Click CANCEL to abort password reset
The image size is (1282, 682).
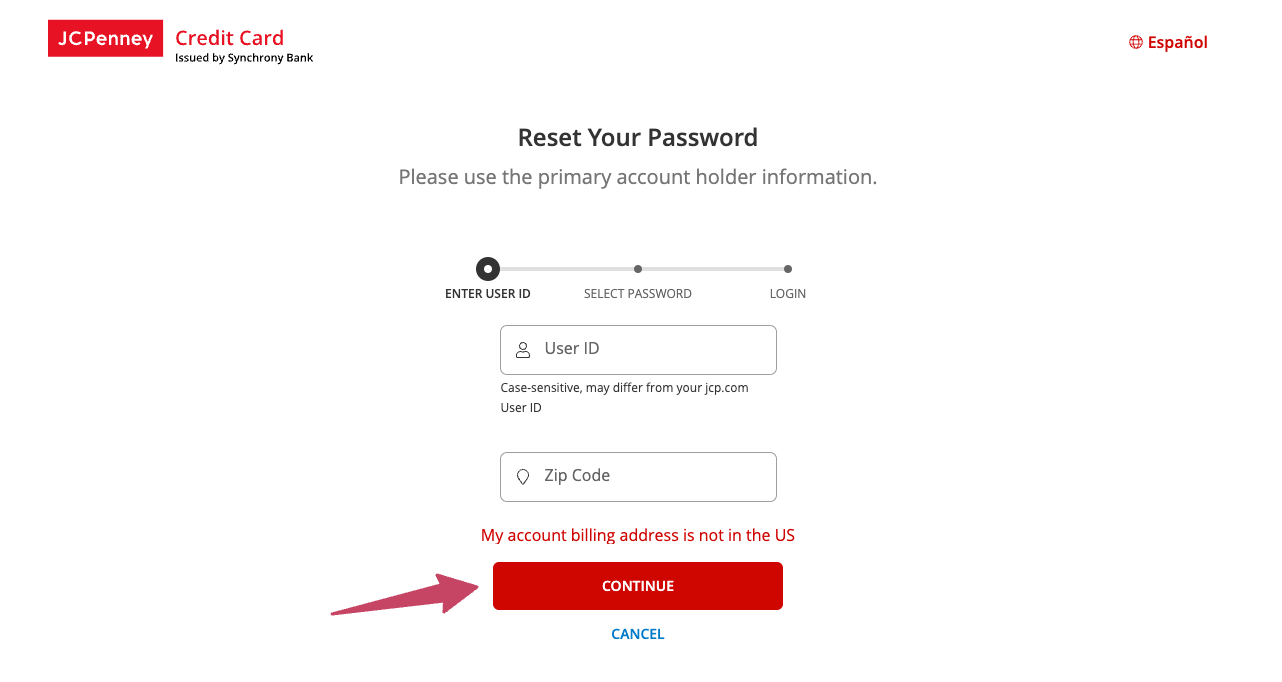pyautogui.click(x=638, y=633)
